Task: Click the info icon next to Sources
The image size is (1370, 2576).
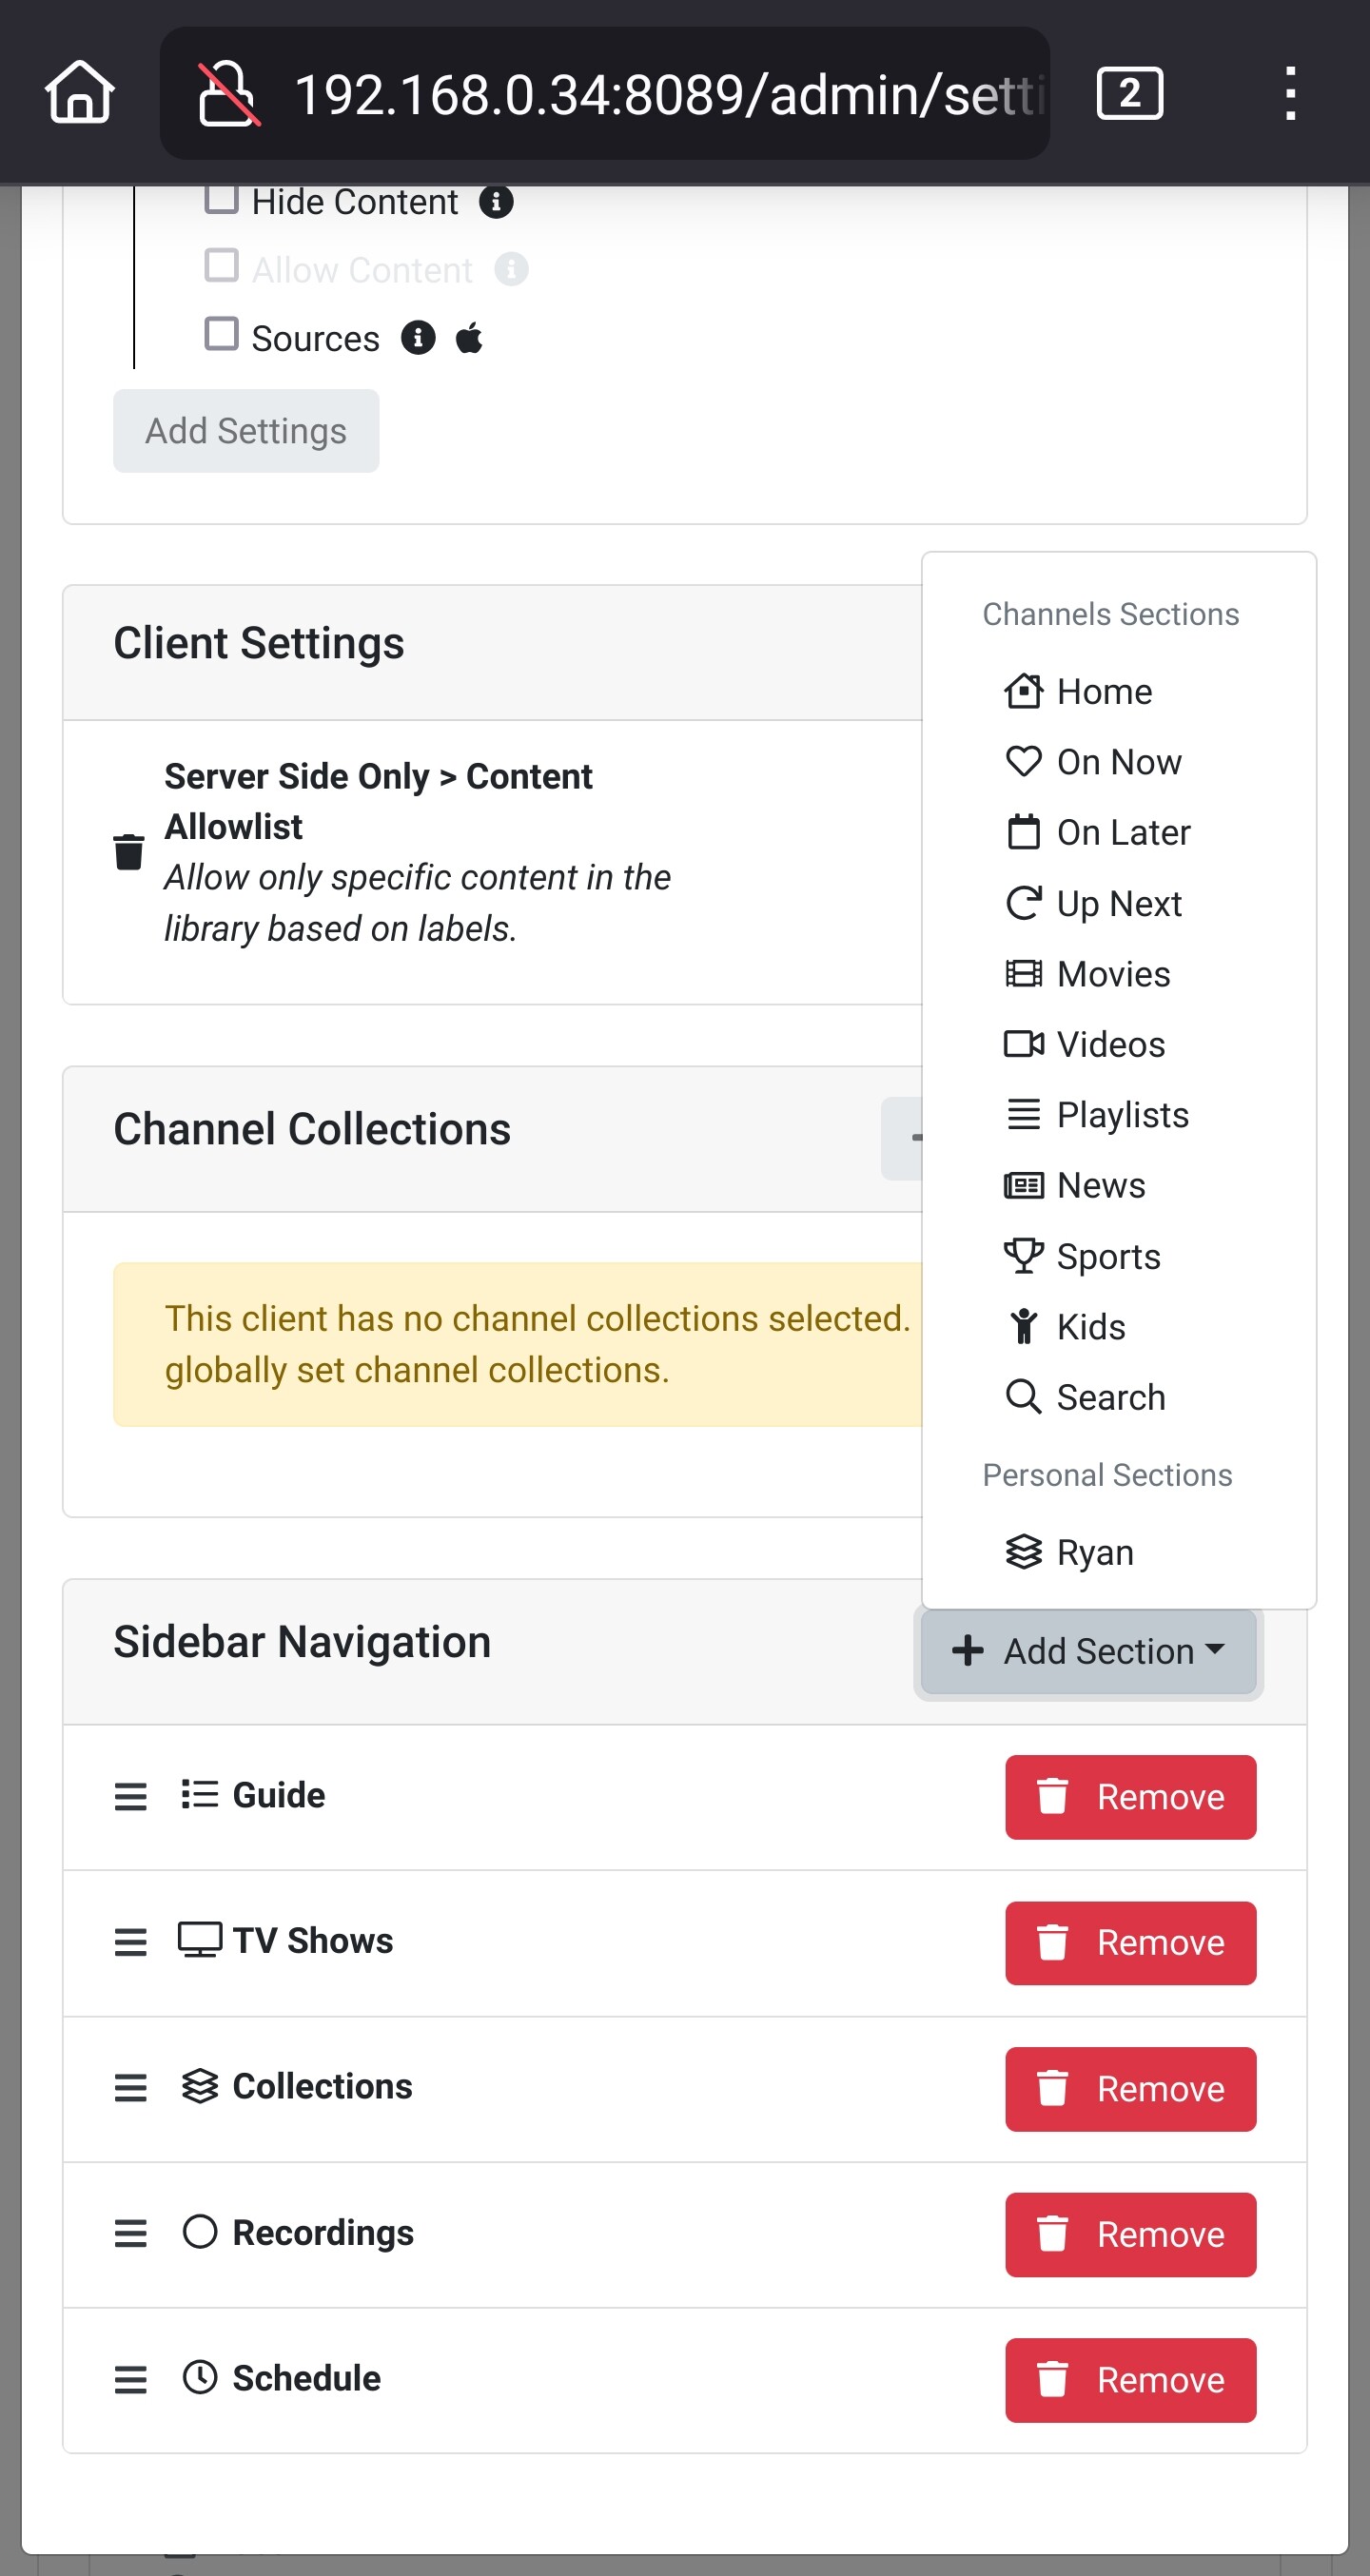Action: pos(418,338)
